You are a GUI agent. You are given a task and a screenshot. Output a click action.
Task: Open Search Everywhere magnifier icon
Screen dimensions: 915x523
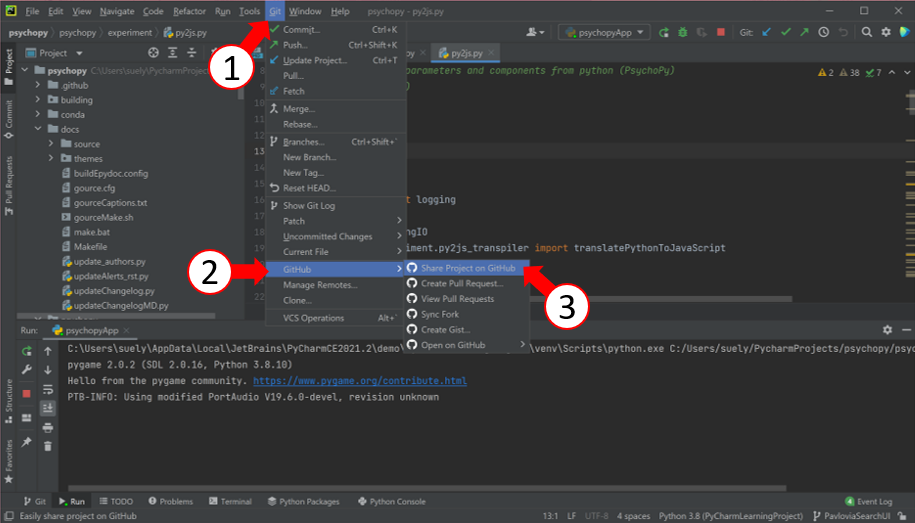(867, 33)
